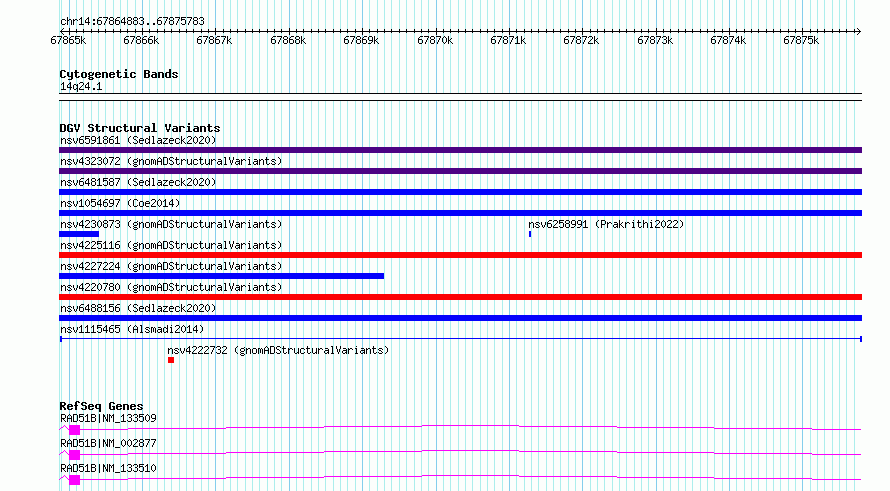Click the 67866k ruler tick label
The height and width of the screenshot is (491, 890).
pos(141,40)
